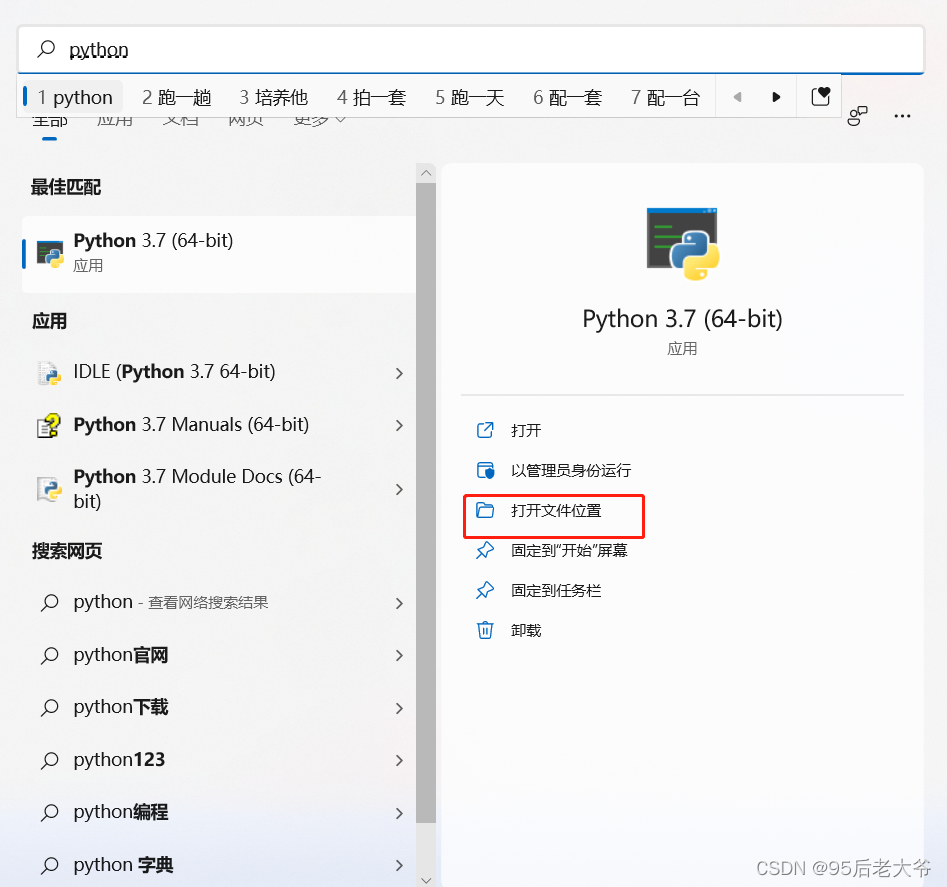Click the Module Docs app icon

coord(49,489)
